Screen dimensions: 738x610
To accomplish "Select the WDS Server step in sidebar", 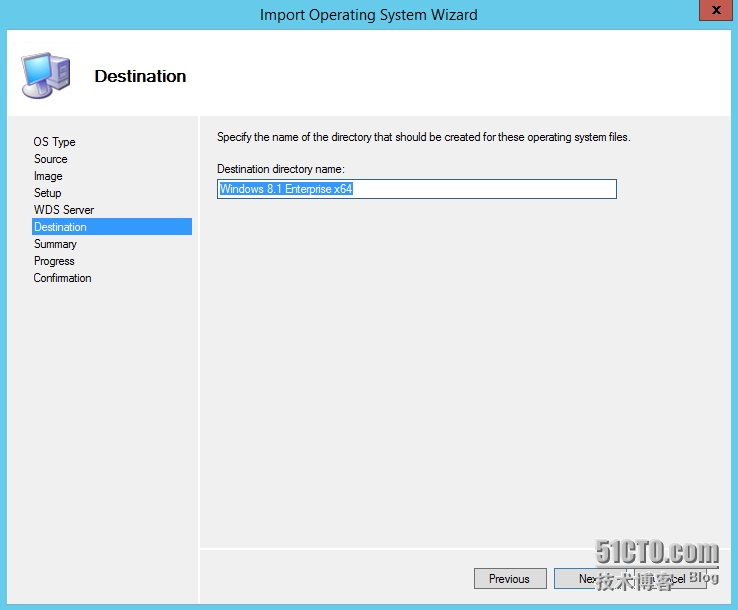I will click(x=64, y=209).
